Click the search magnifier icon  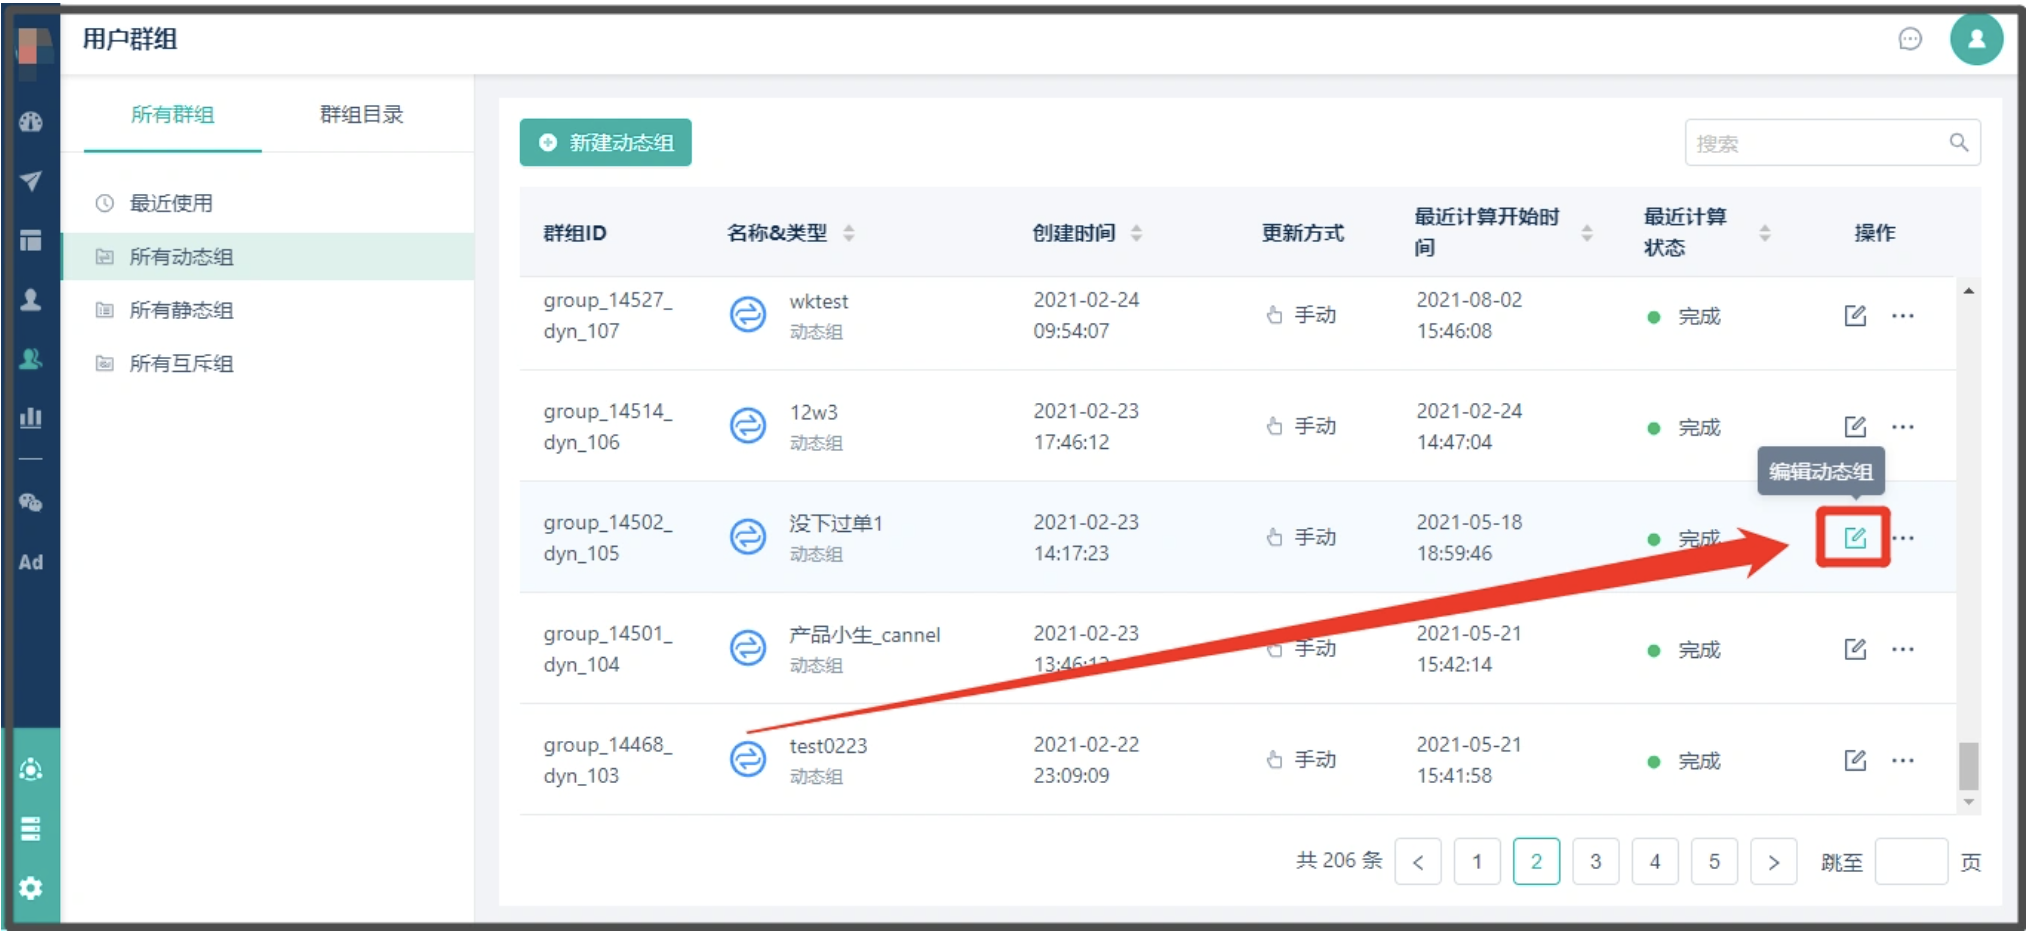pos(1958,143)
